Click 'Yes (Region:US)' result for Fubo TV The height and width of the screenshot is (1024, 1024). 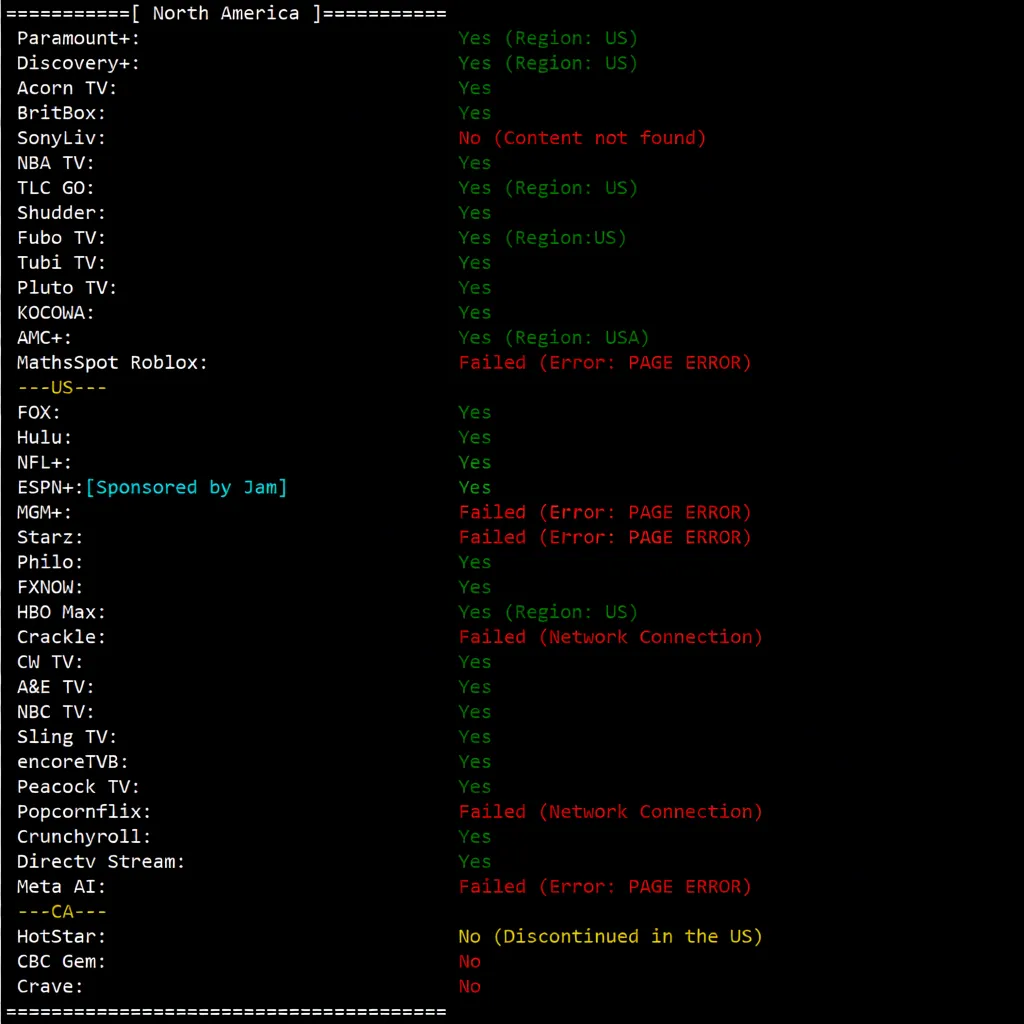click(542, 238)
